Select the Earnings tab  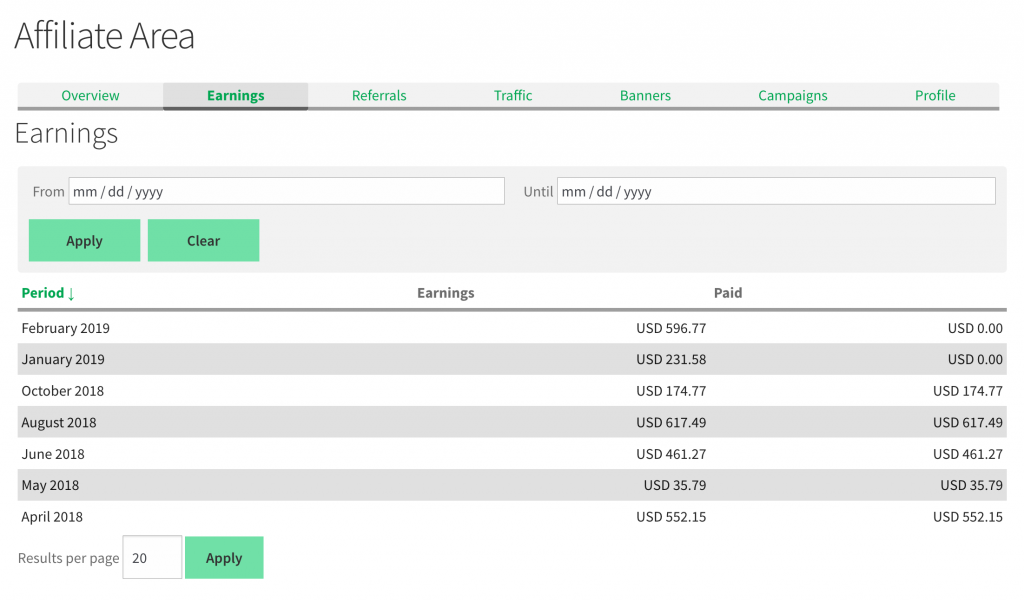[236, 95]
